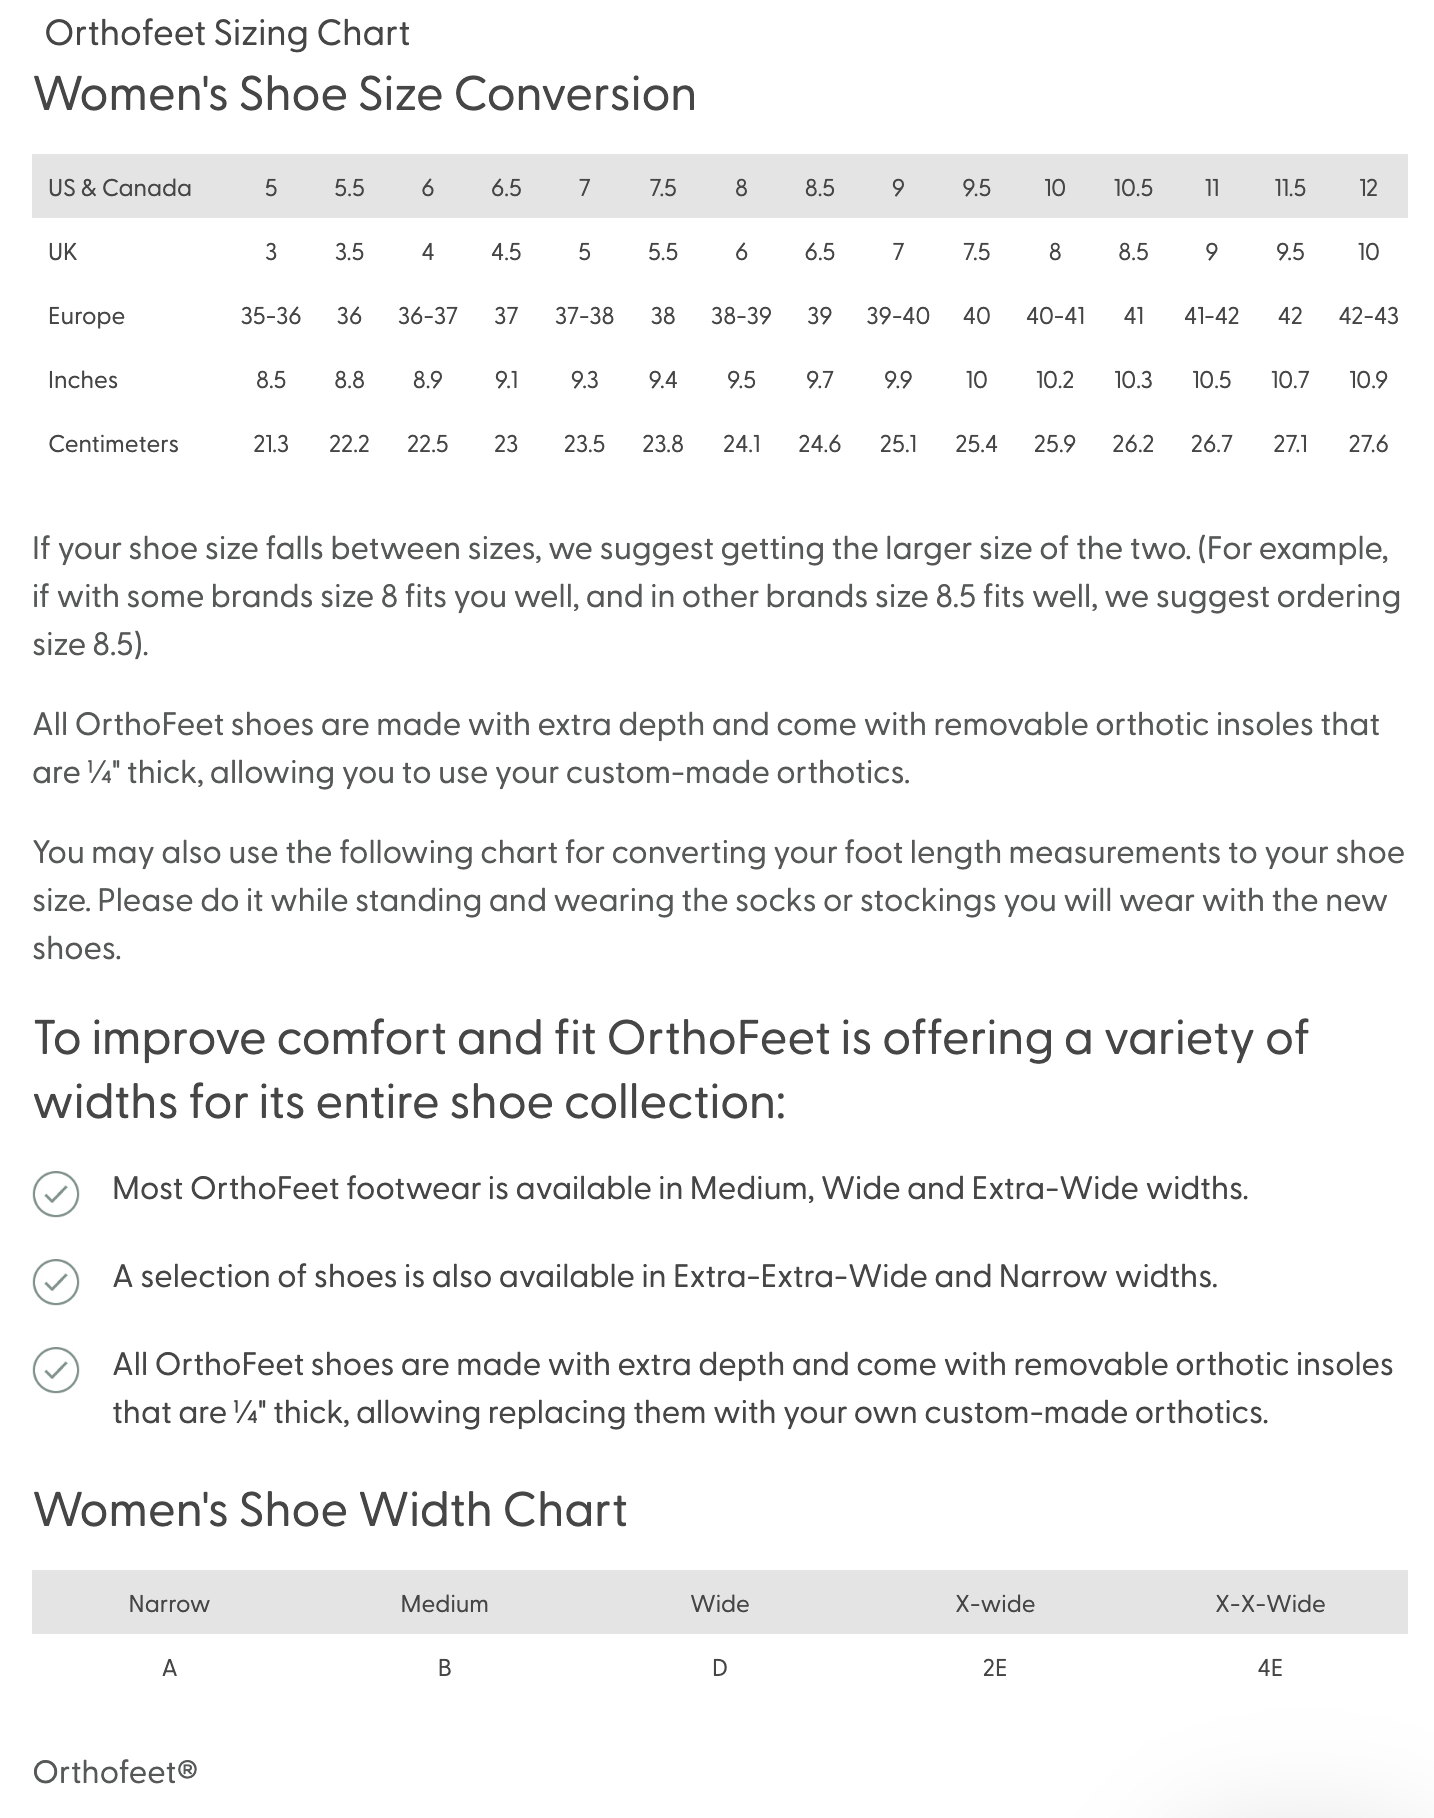The image size is (1434, 1818).
Task: Click the X-wide column header
Action: click(995, 1604)
